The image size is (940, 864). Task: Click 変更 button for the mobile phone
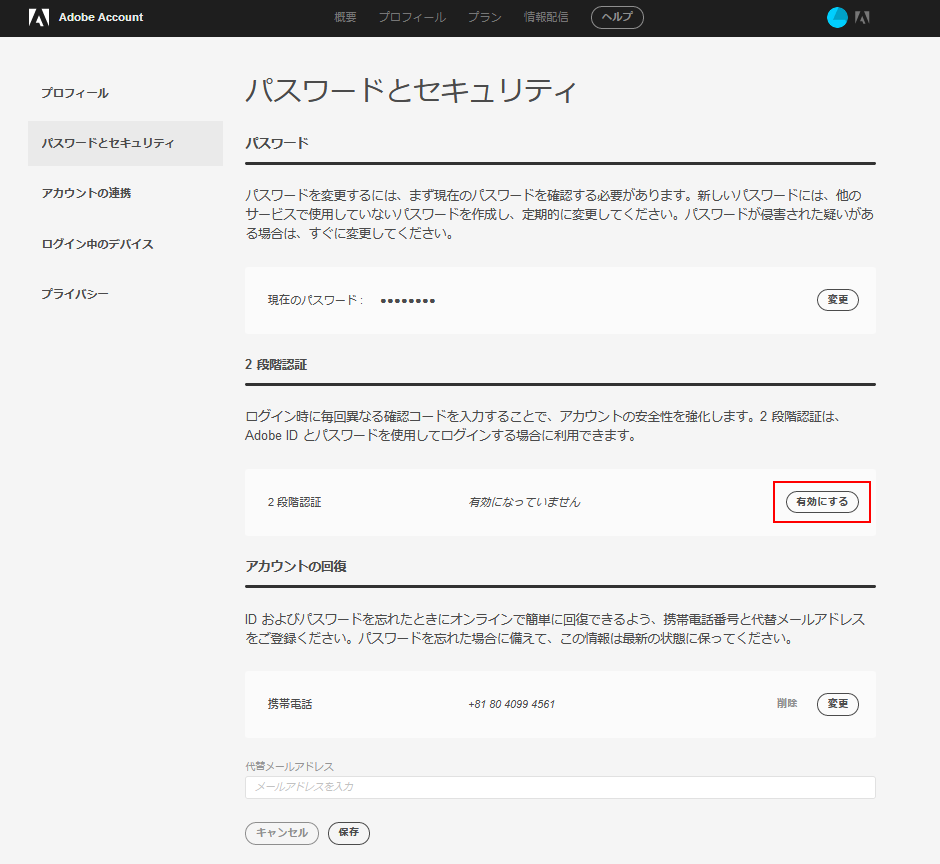point(837,704)
